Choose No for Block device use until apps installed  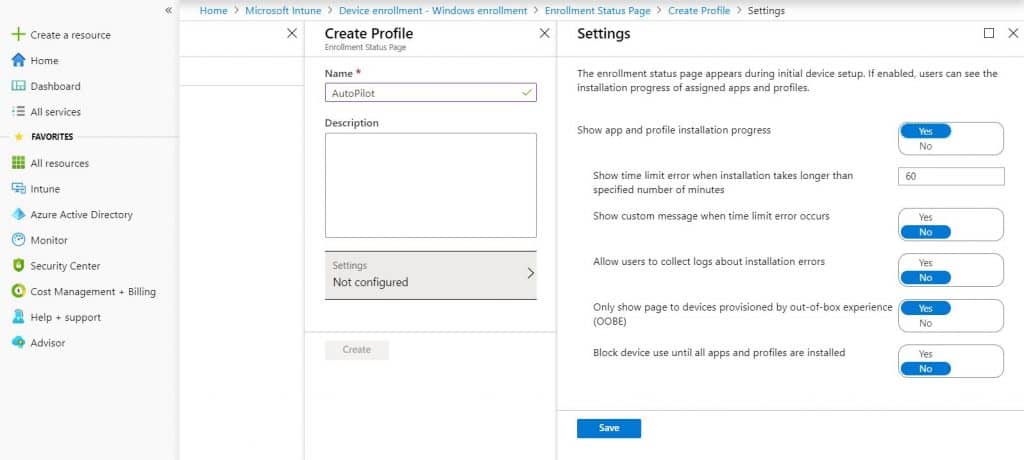(x=925, y=369)
